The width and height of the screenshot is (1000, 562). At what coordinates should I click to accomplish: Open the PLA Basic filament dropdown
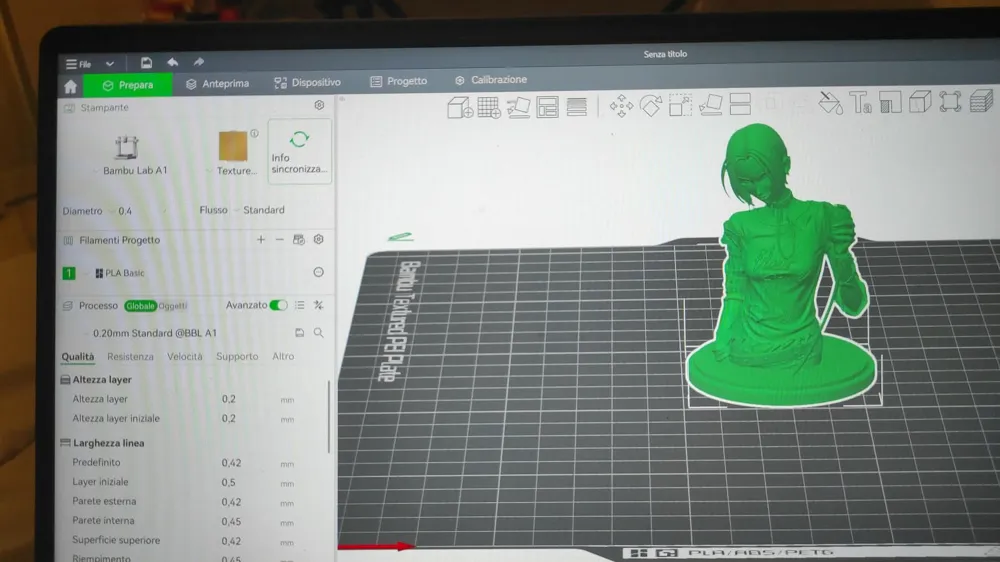121,273
